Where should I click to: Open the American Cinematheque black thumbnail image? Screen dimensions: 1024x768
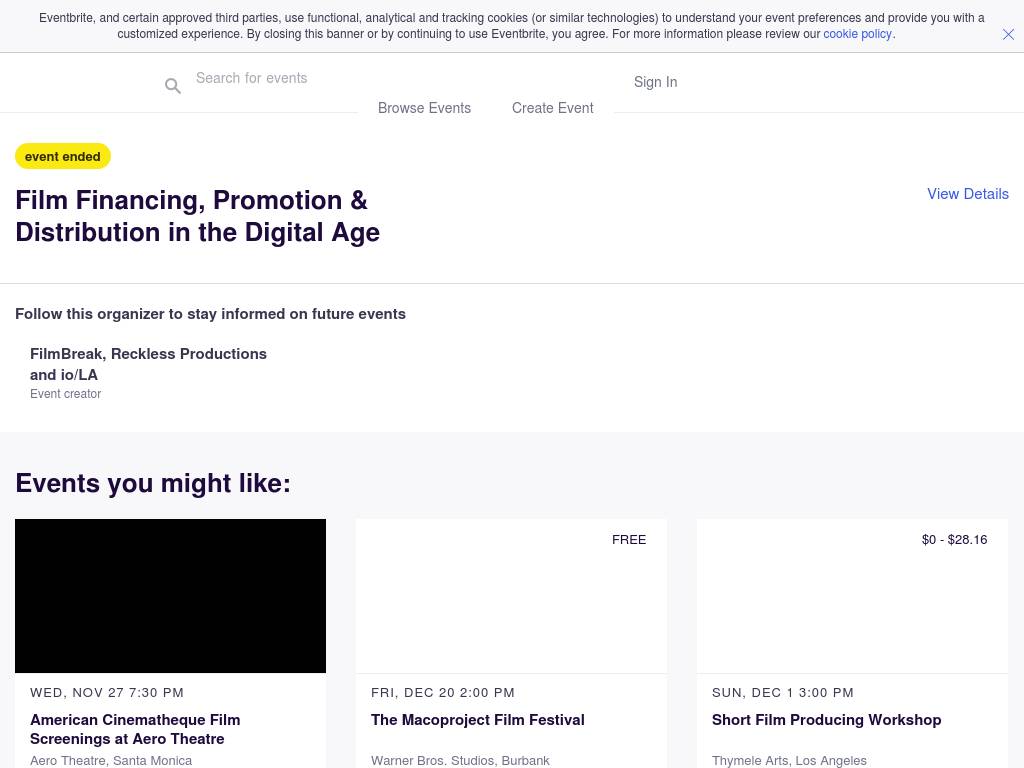click(x=170, y=596)
